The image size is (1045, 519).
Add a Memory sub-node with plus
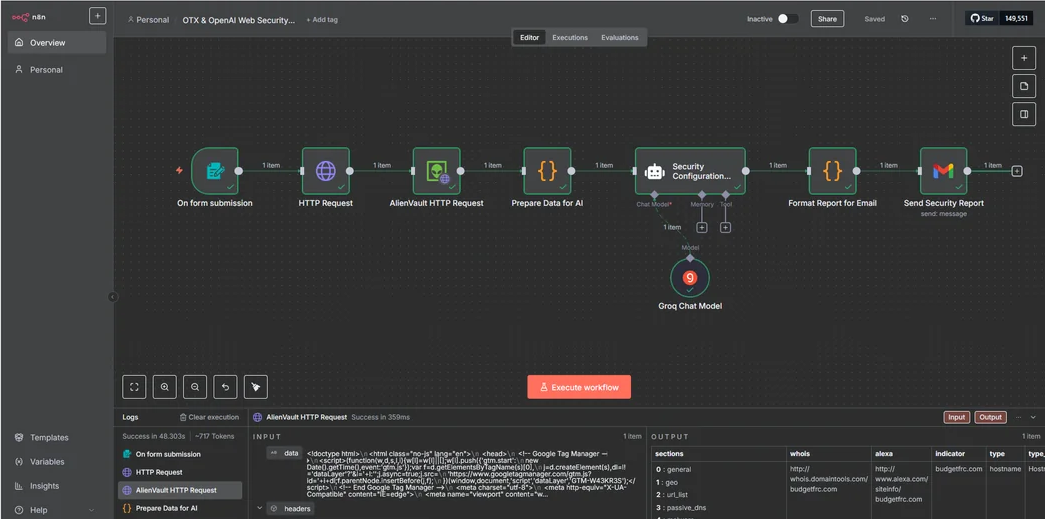(702, 228)
